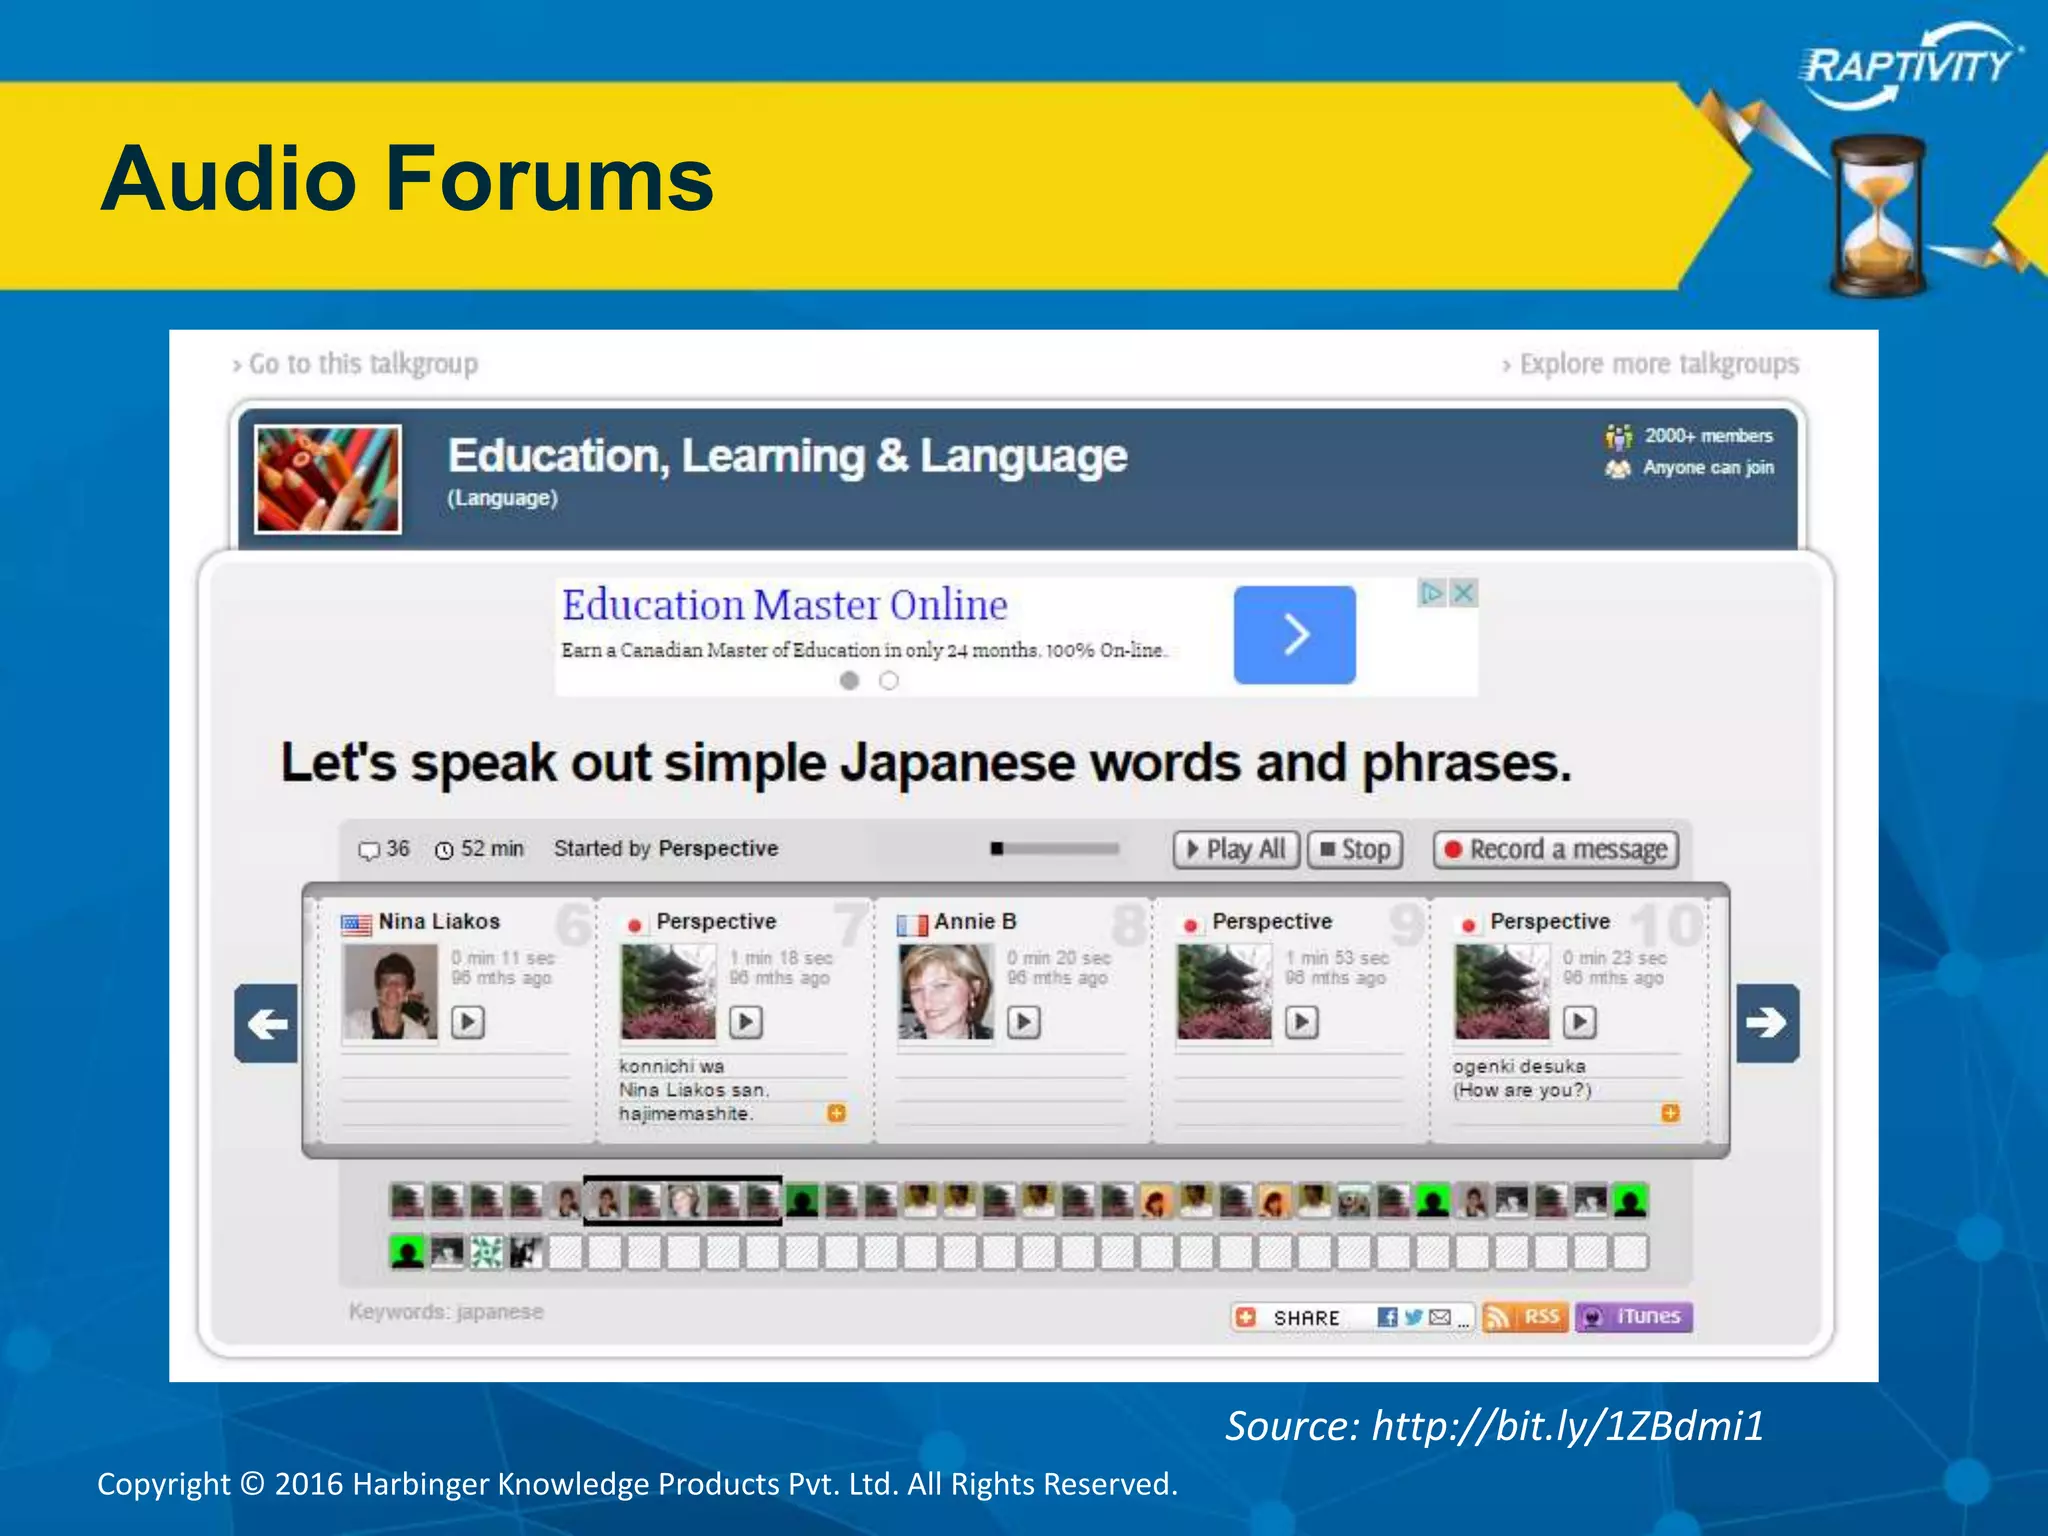This screenshot has height=1536, width=2048.
Task: Click the French flag next to Annie B
Action: pyautogui.click(x=912, y=924)
